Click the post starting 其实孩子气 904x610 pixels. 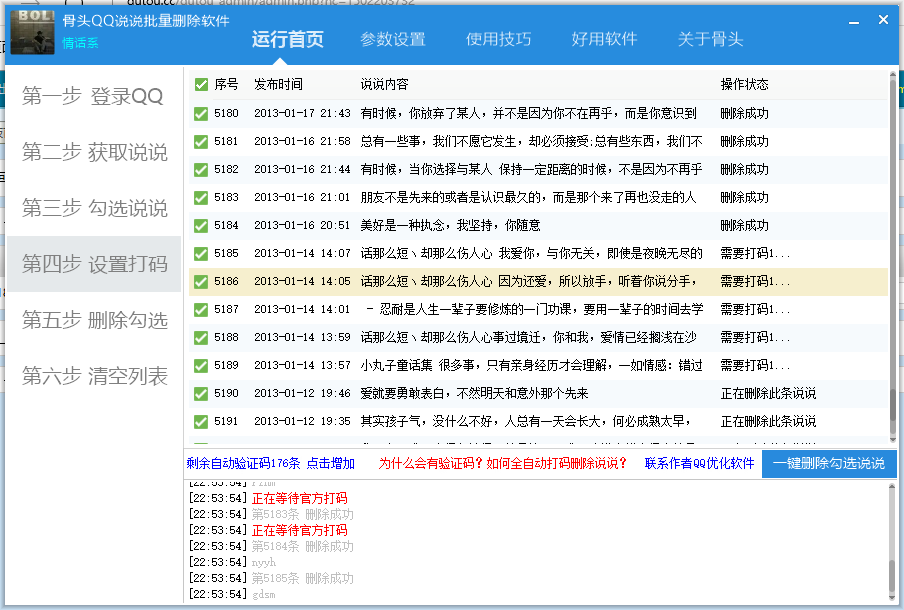tap(525, 421)
